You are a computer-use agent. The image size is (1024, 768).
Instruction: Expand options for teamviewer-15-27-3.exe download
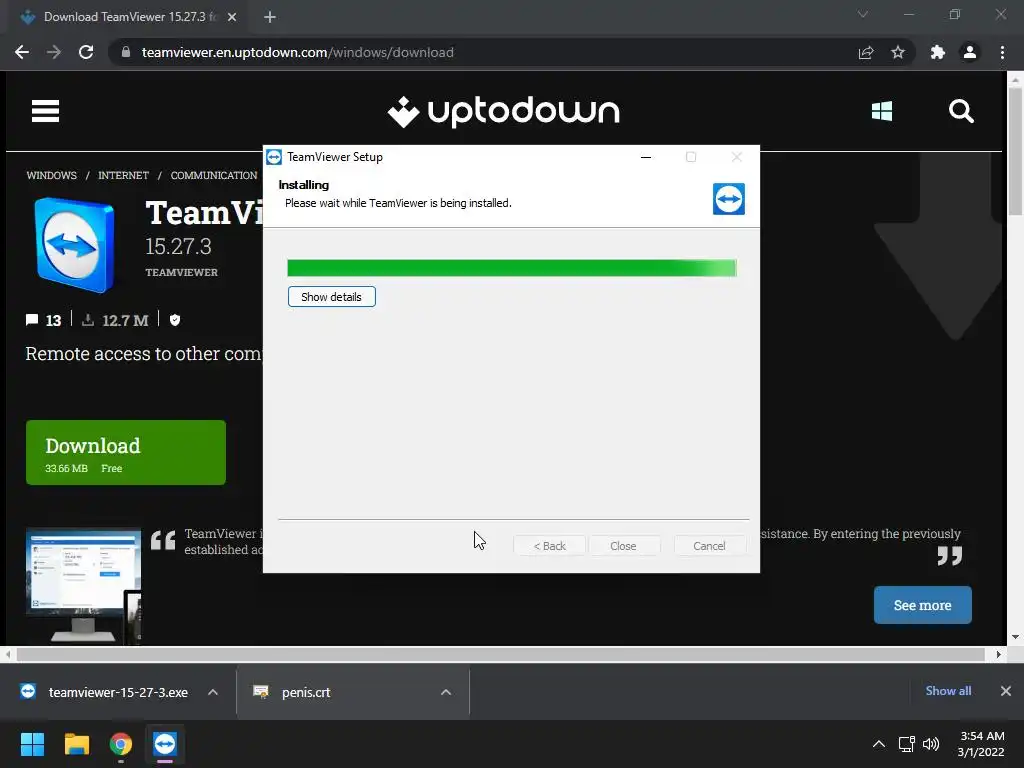(213, 692)
